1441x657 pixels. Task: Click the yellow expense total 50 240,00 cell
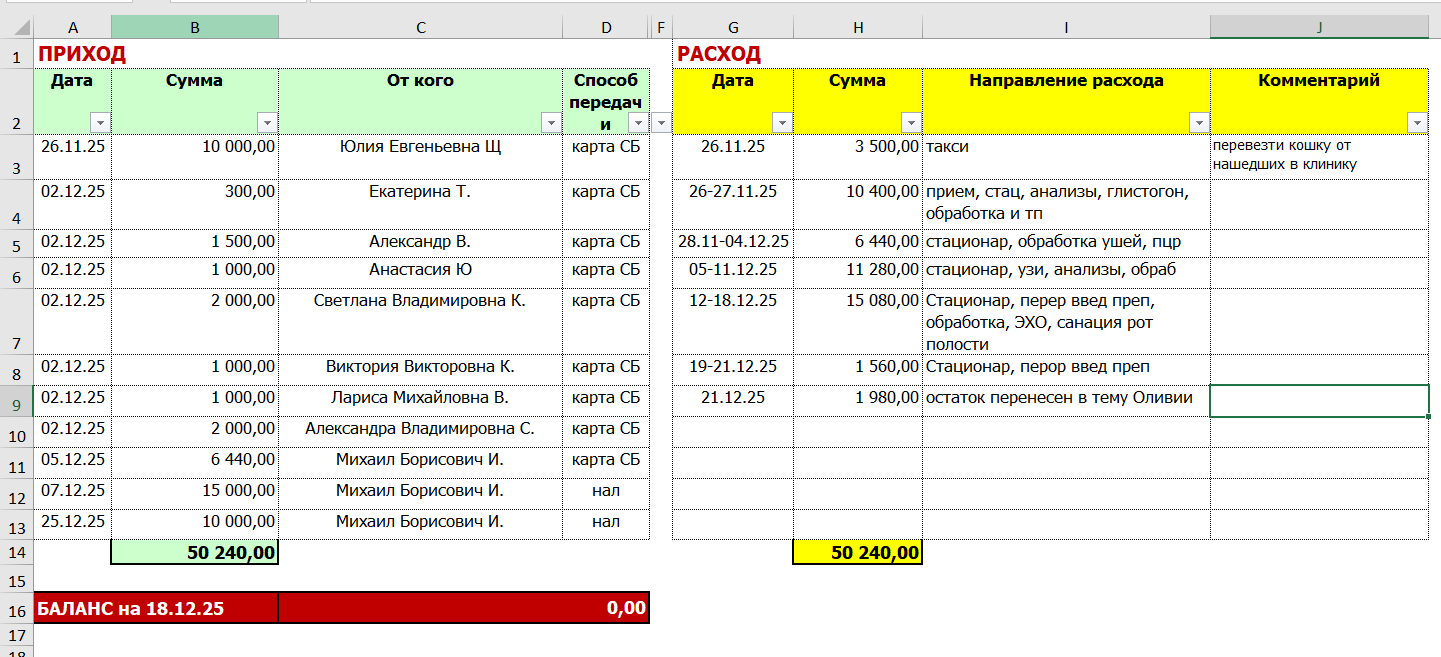[x=857, y=553]
